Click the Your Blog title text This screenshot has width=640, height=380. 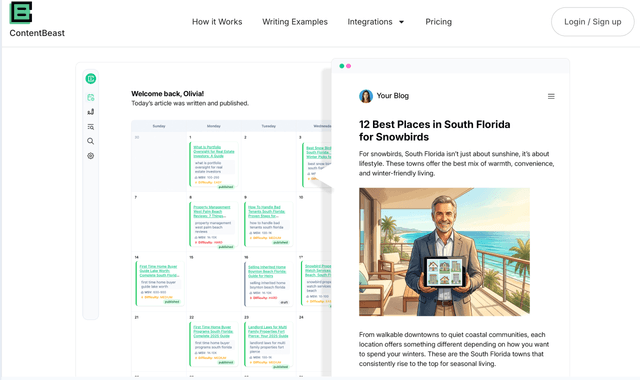click(x=393, y=96)
